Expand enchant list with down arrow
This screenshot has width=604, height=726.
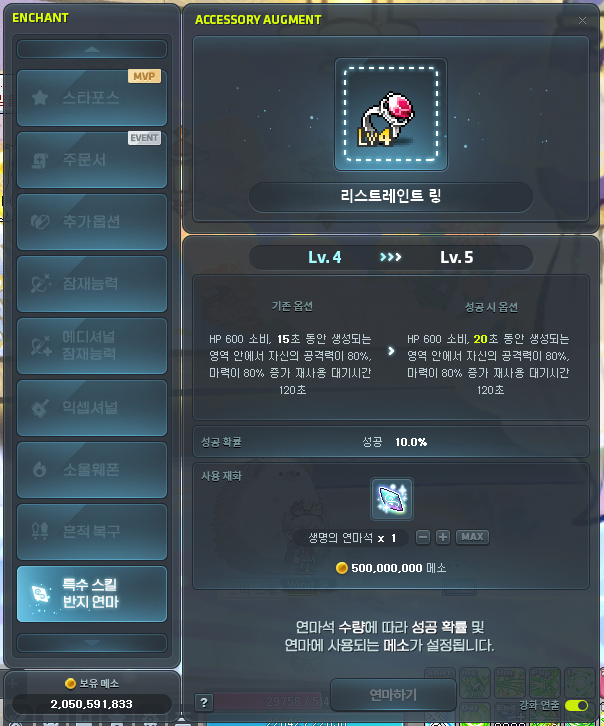tap(92, 643)
